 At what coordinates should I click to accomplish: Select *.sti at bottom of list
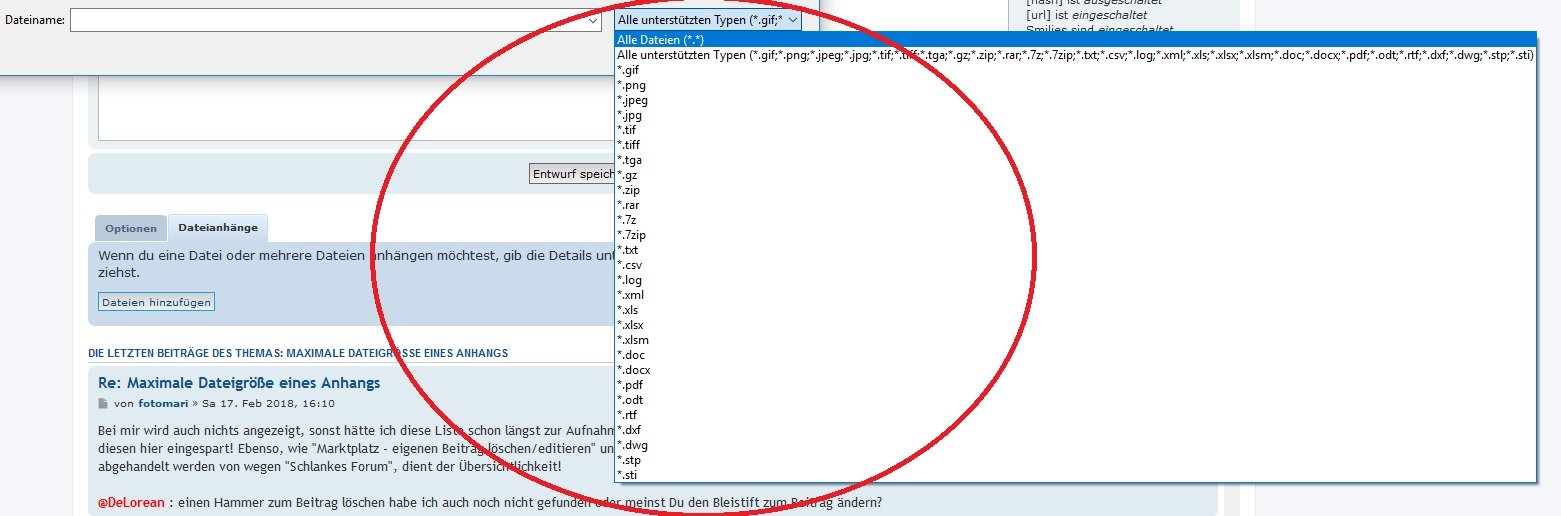(x=628, y=475)
